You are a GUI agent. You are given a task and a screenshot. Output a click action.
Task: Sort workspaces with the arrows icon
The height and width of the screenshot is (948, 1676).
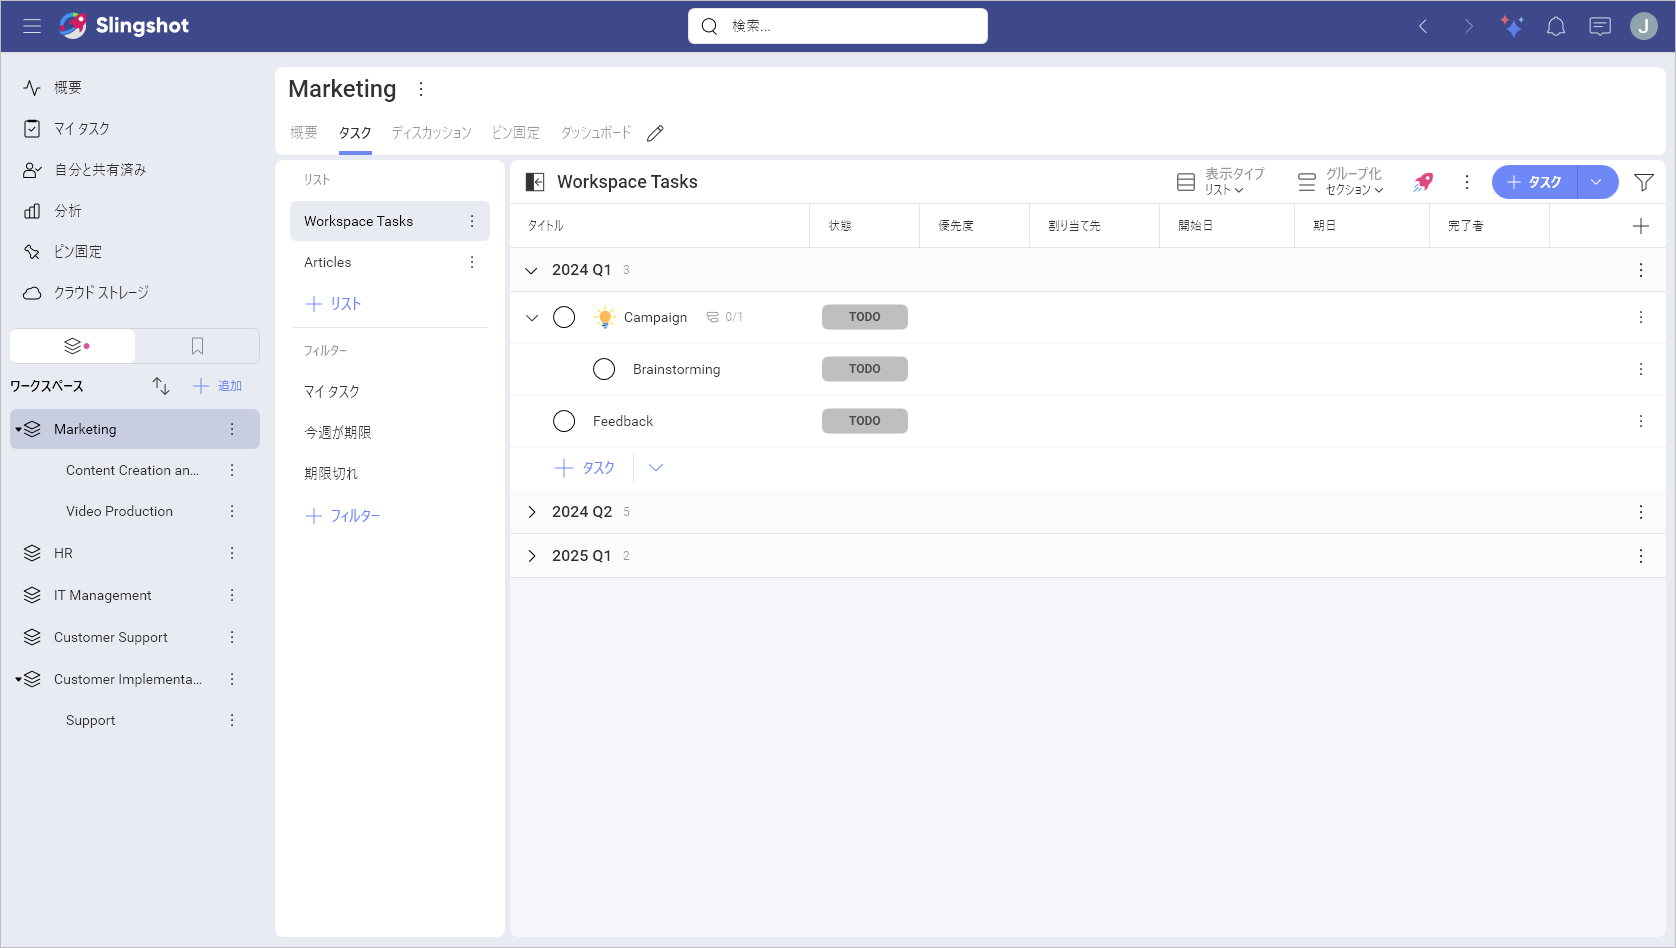[161, 386]
